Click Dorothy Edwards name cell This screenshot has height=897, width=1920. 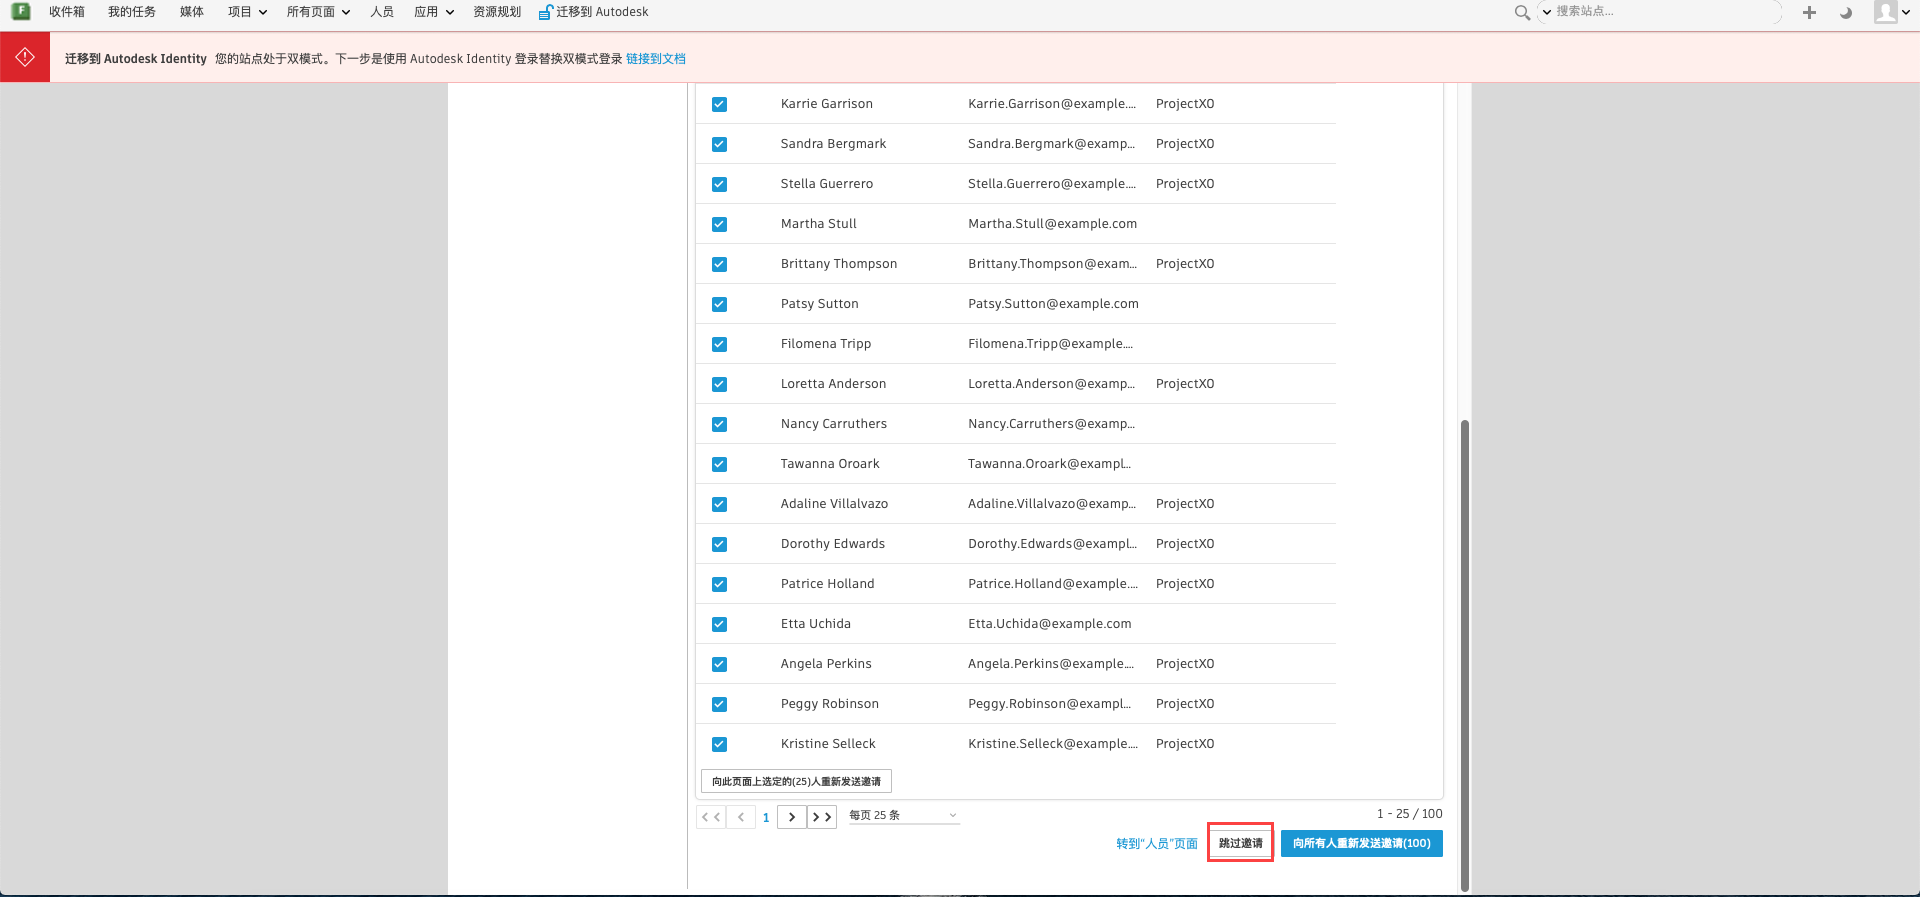[x=832, y=544]
